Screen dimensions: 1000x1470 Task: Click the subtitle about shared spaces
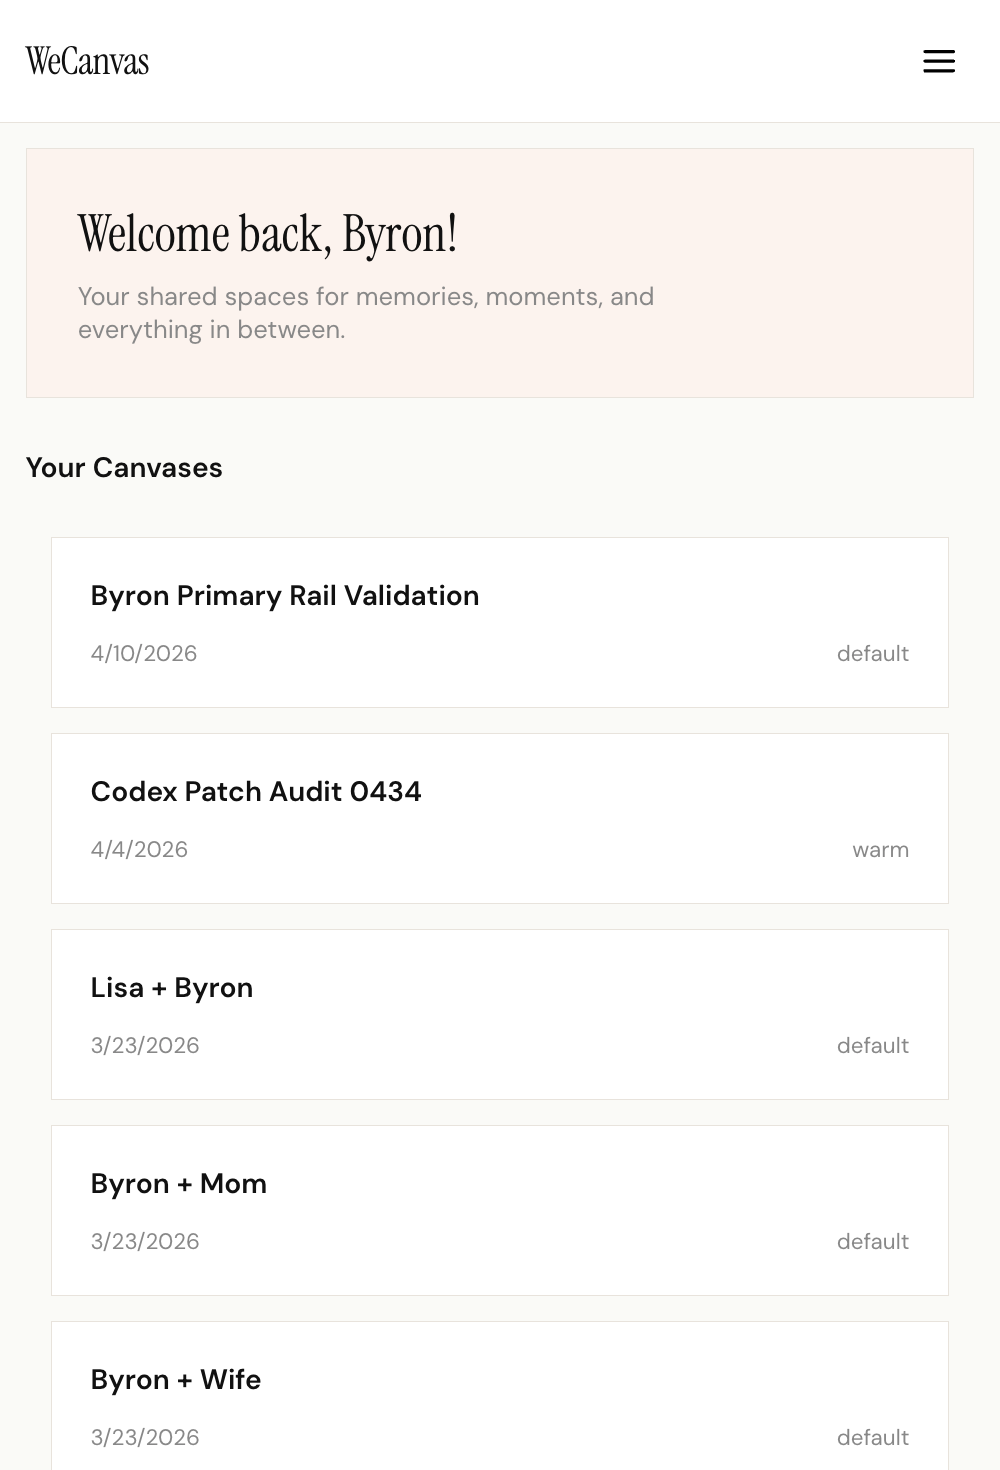click(x=366, y=311)
